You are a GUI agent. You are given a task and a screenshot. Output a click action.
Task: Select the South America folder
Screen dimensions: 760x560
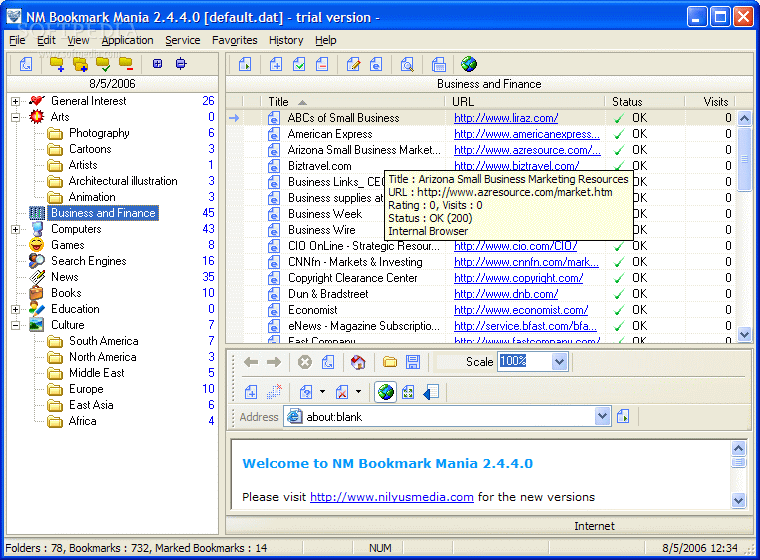104,341
